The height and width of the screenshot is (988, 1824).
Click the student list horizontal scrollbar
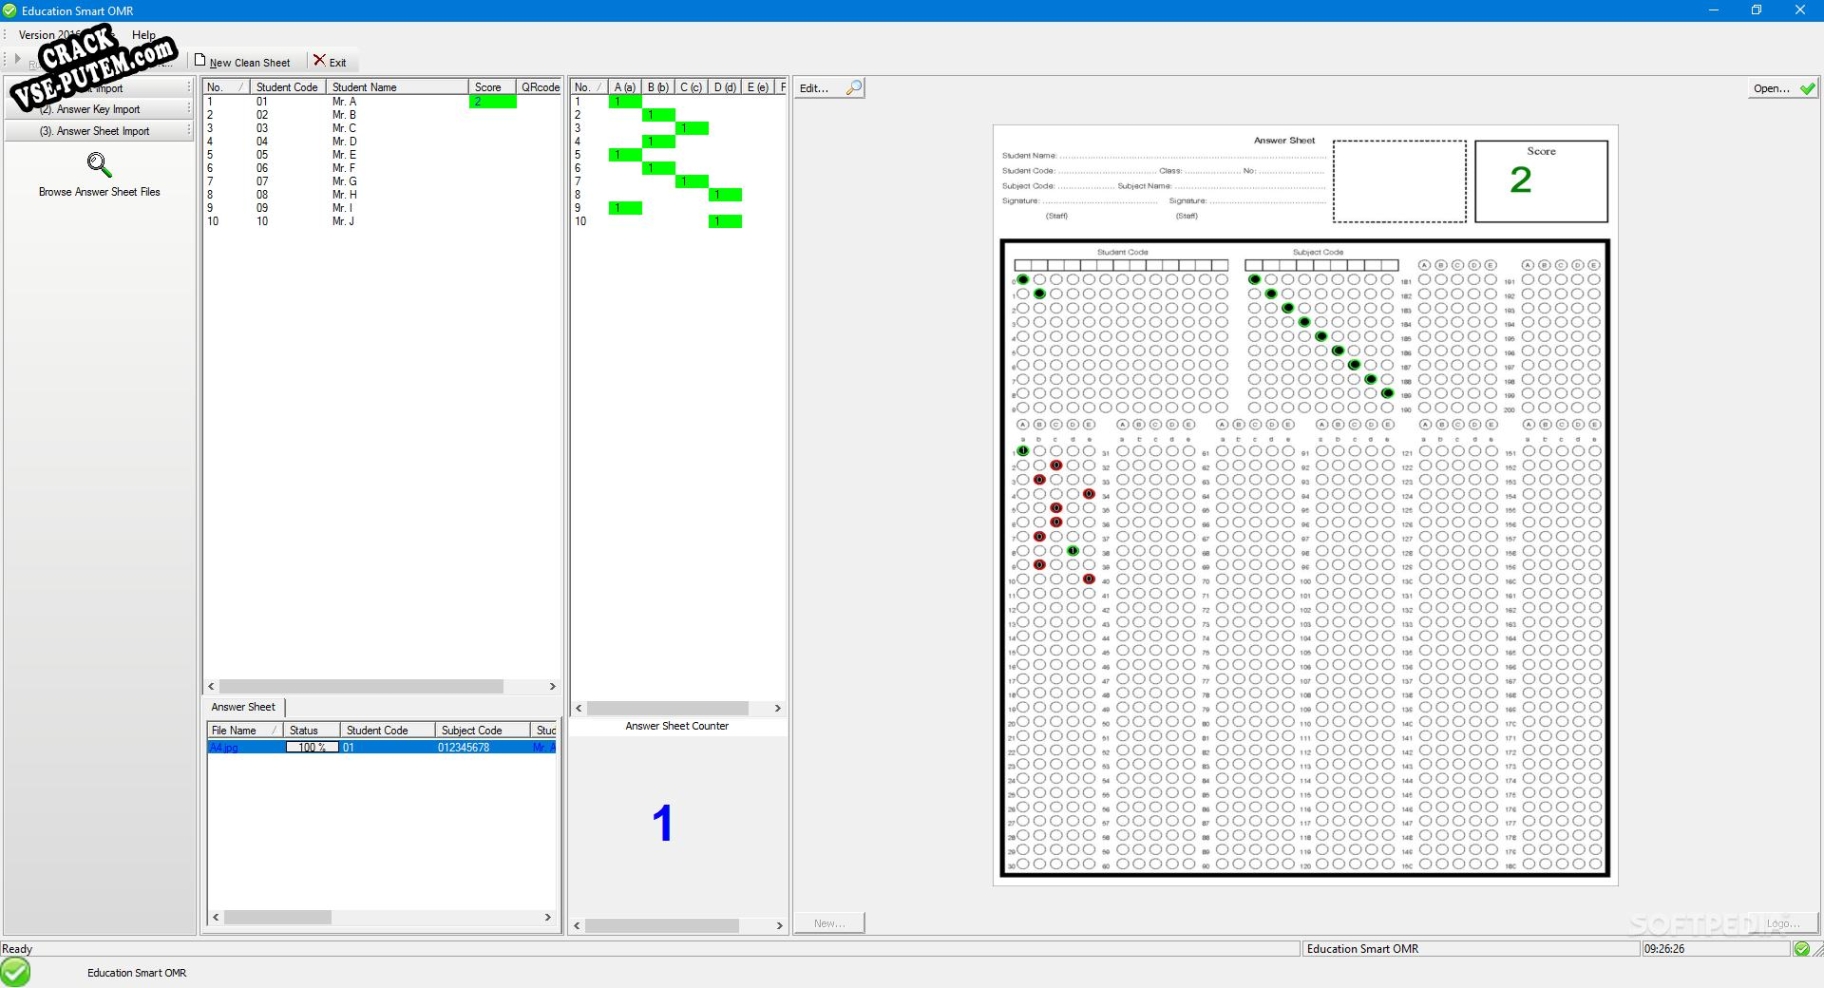pyautogui.click(x=381, y=687)
